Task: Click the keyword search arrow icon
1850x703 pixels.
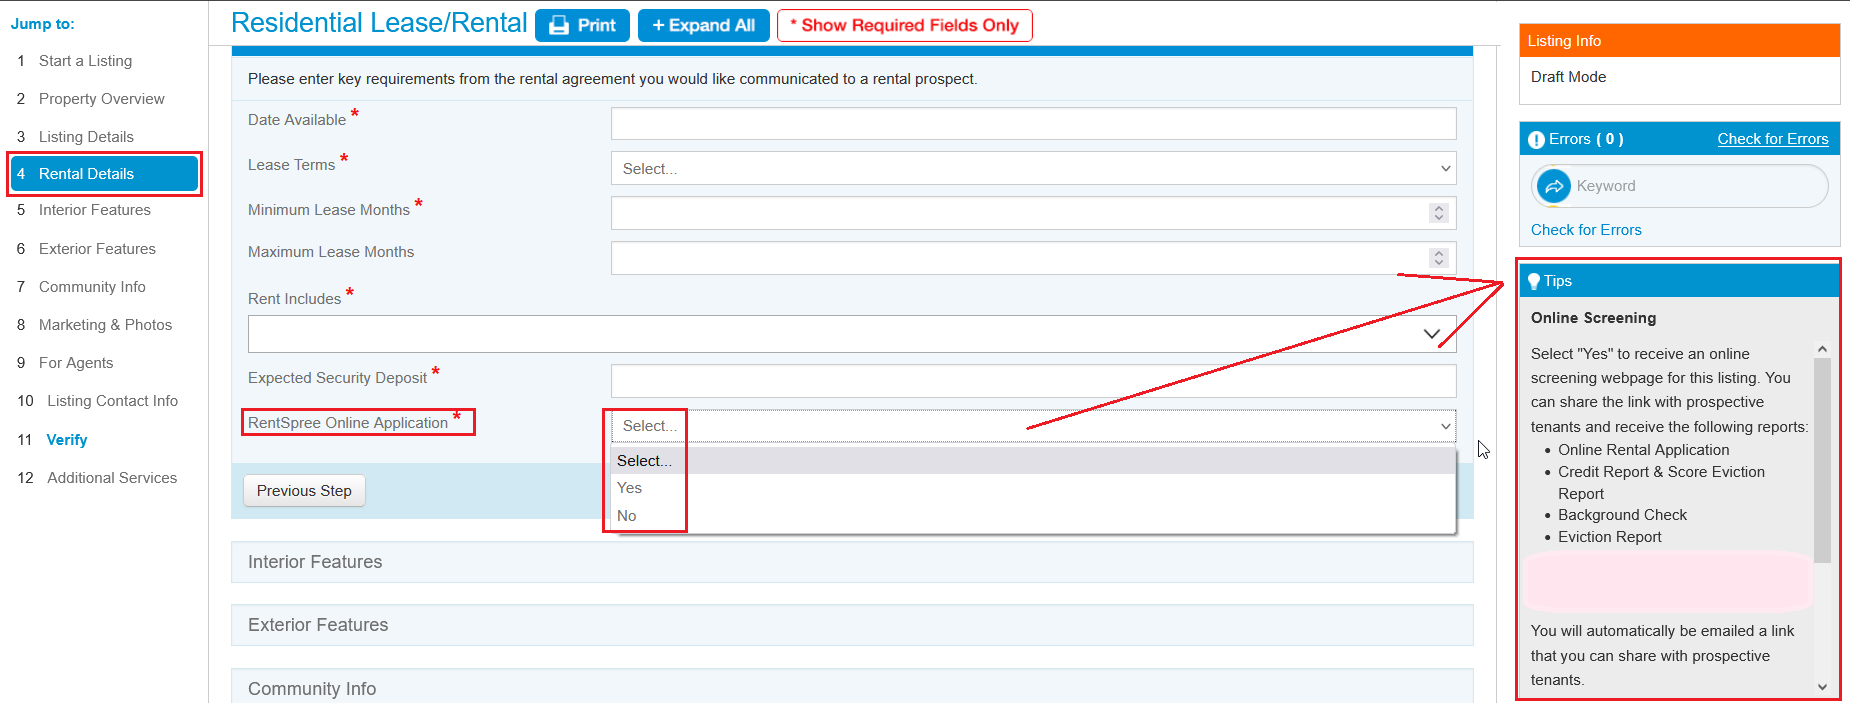Action: tap(1554, 186)
